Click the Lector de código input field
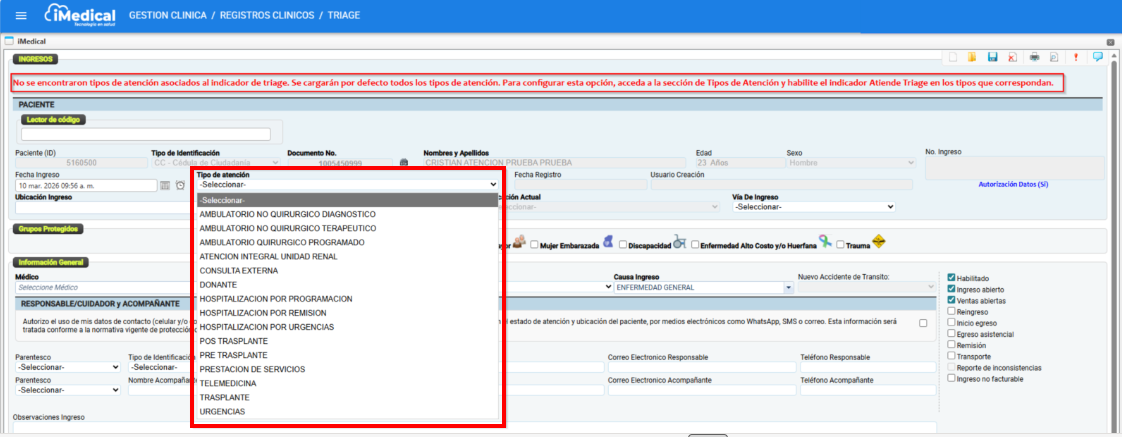1122x437 pixels. click(145, 134)
